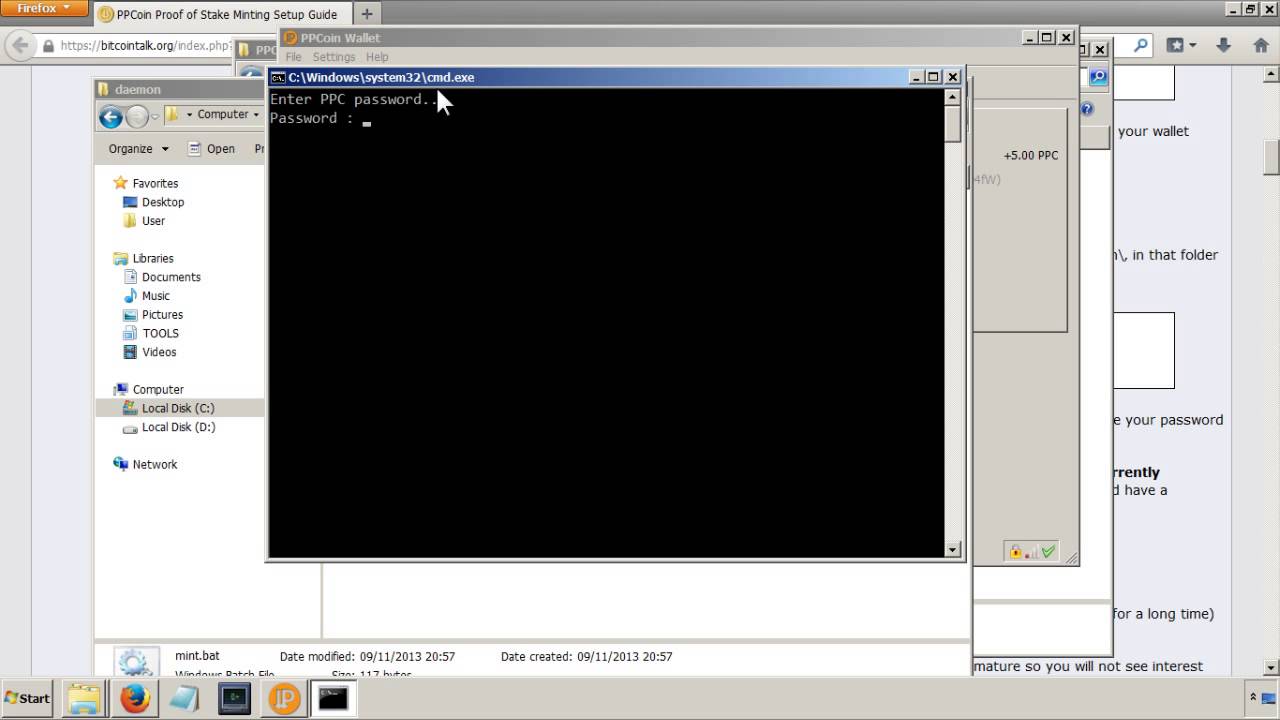This screenshot has height=720, width=1280.
Task: Switch to PPCoin Wallet taskbar icon
Action: 284,699
